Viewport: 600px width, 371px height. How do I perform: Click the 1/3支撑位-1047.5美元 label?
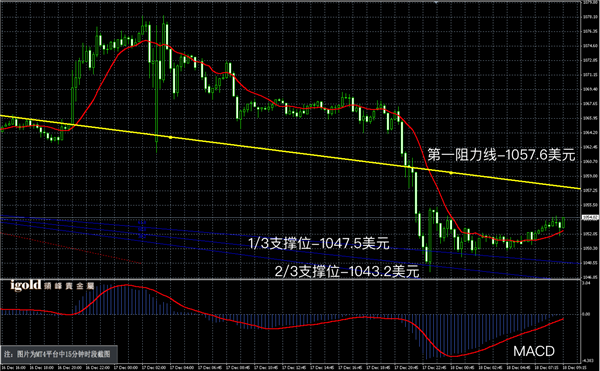click(319, 243)
